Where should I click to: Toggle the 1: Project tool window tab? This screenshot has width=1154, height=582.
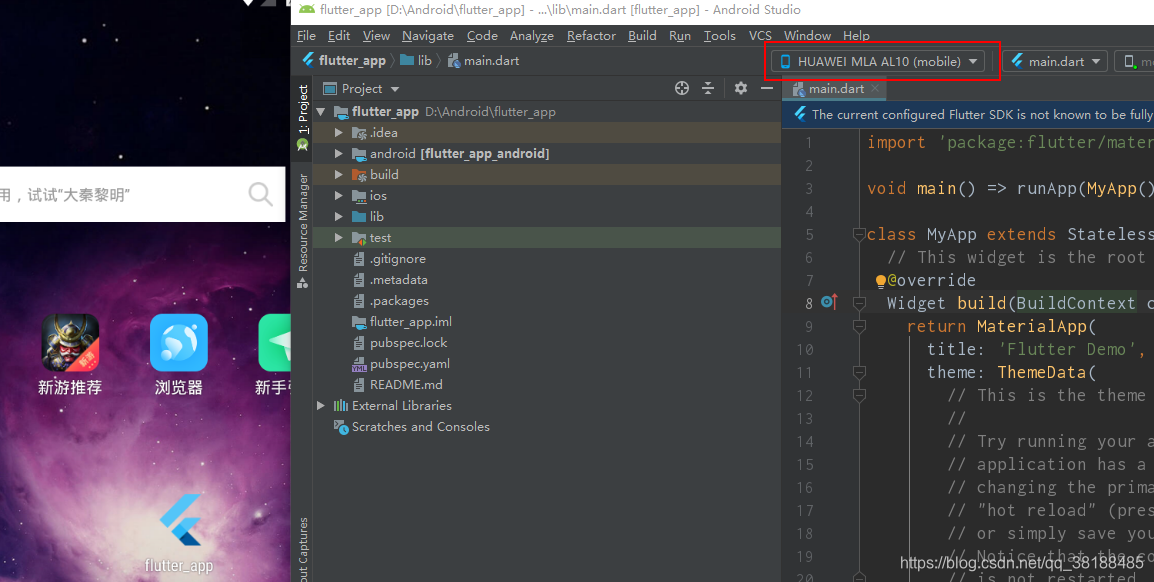click(x=302, y=118)
